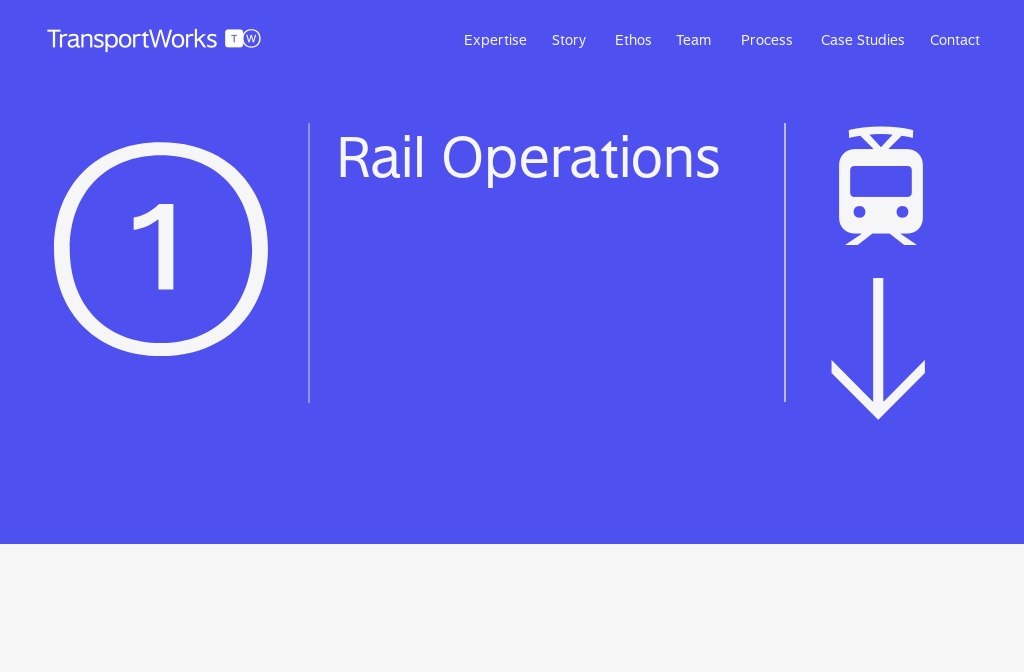Select the Ethos navigation link
Screen dimensions: 1024x672
click(633, 40)
